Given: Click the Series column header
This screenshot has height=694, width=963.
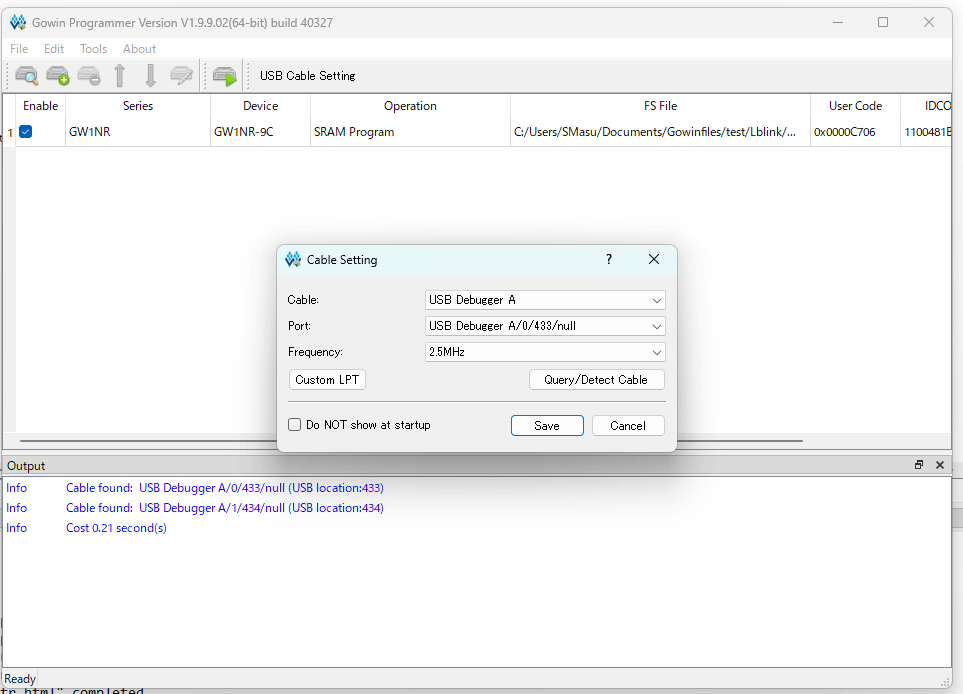Looking at the screenshot, I should tap(138, 106).
